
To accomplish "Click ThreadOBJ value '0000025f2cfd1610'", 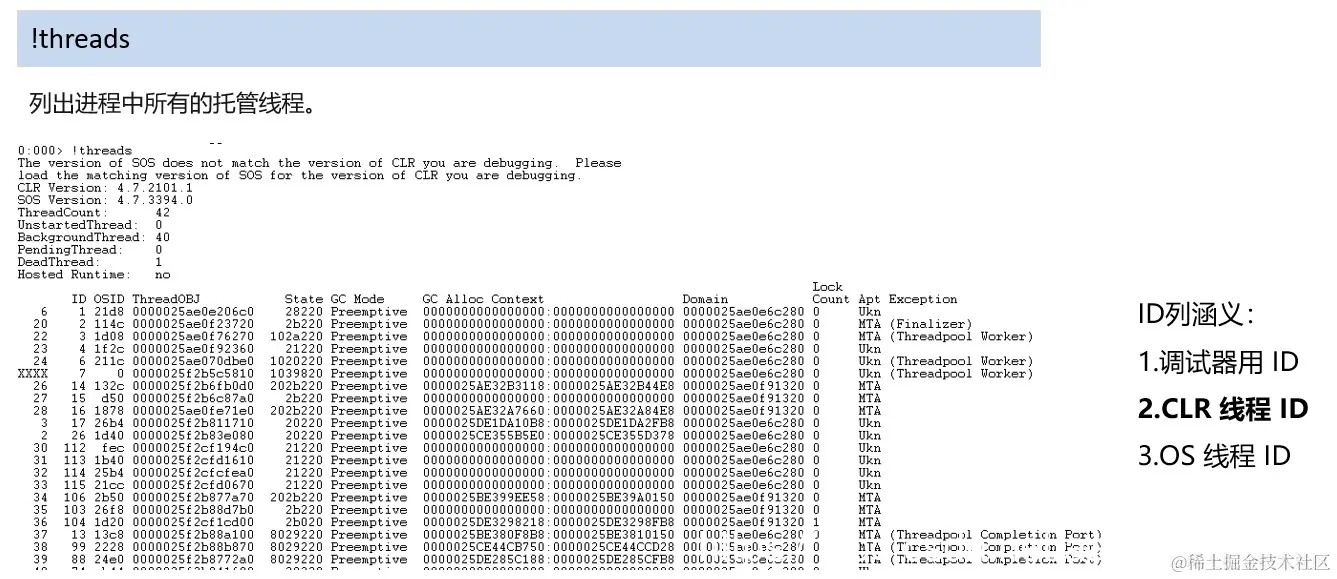I will [193, 460].
